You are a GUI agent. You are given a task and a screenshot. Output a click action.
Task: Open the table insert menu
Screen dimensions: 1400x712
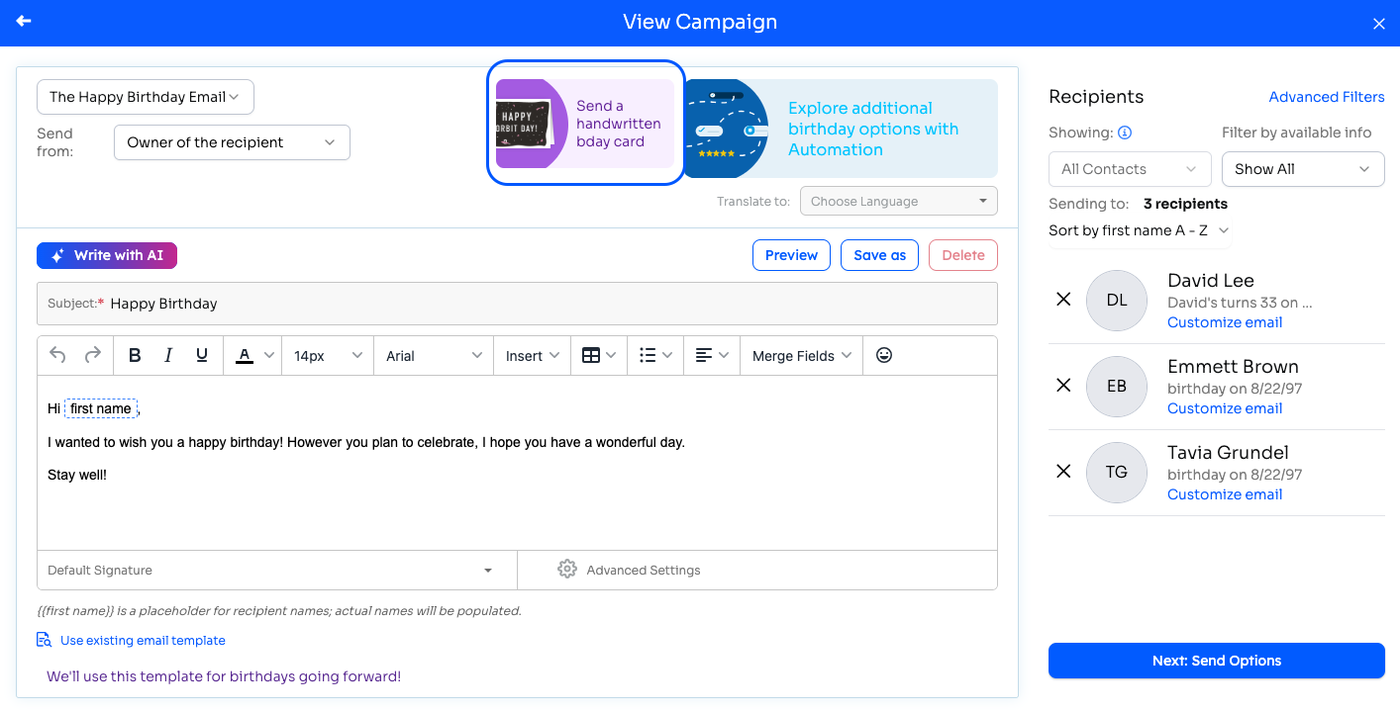(599, 355)
